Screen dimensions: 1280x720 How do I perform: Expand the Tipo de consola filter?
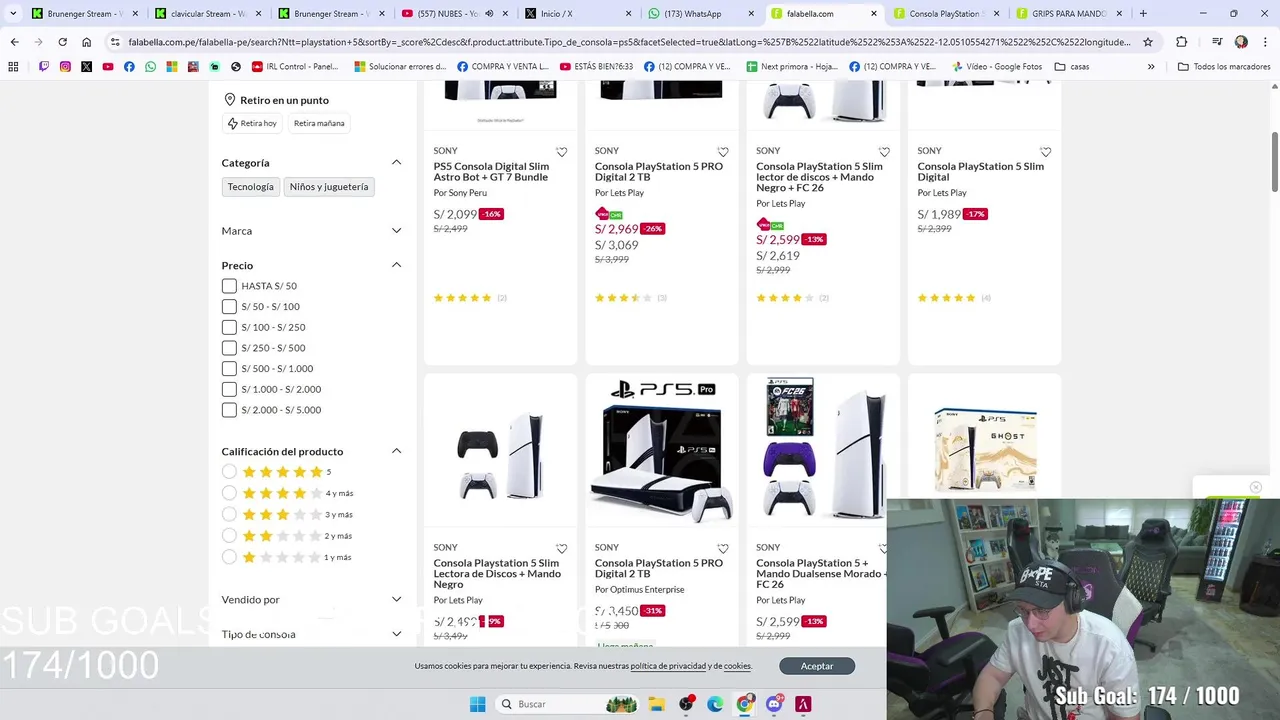(396, 634)
